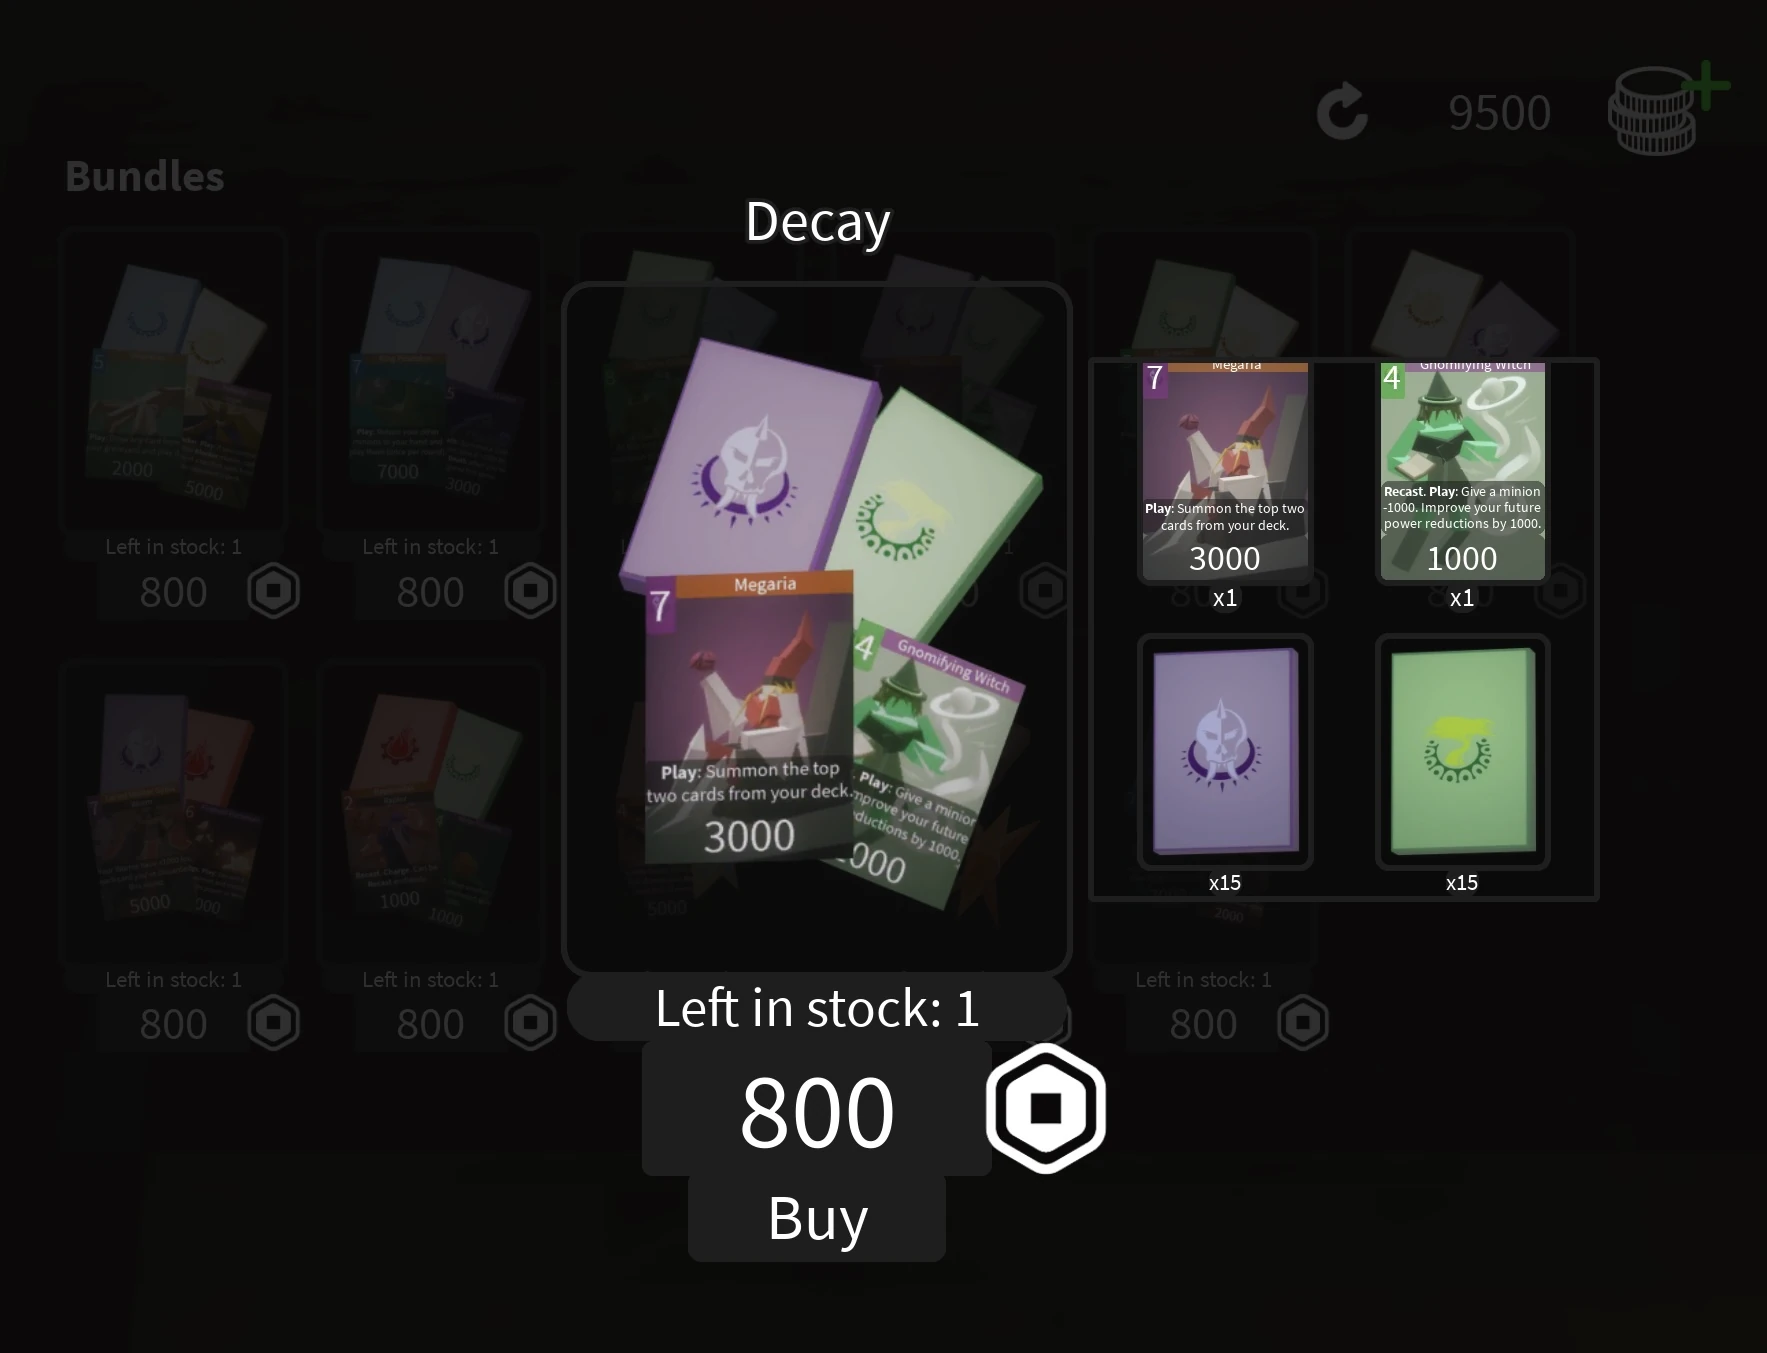Select the Megaria card in contents panel

1225,472
